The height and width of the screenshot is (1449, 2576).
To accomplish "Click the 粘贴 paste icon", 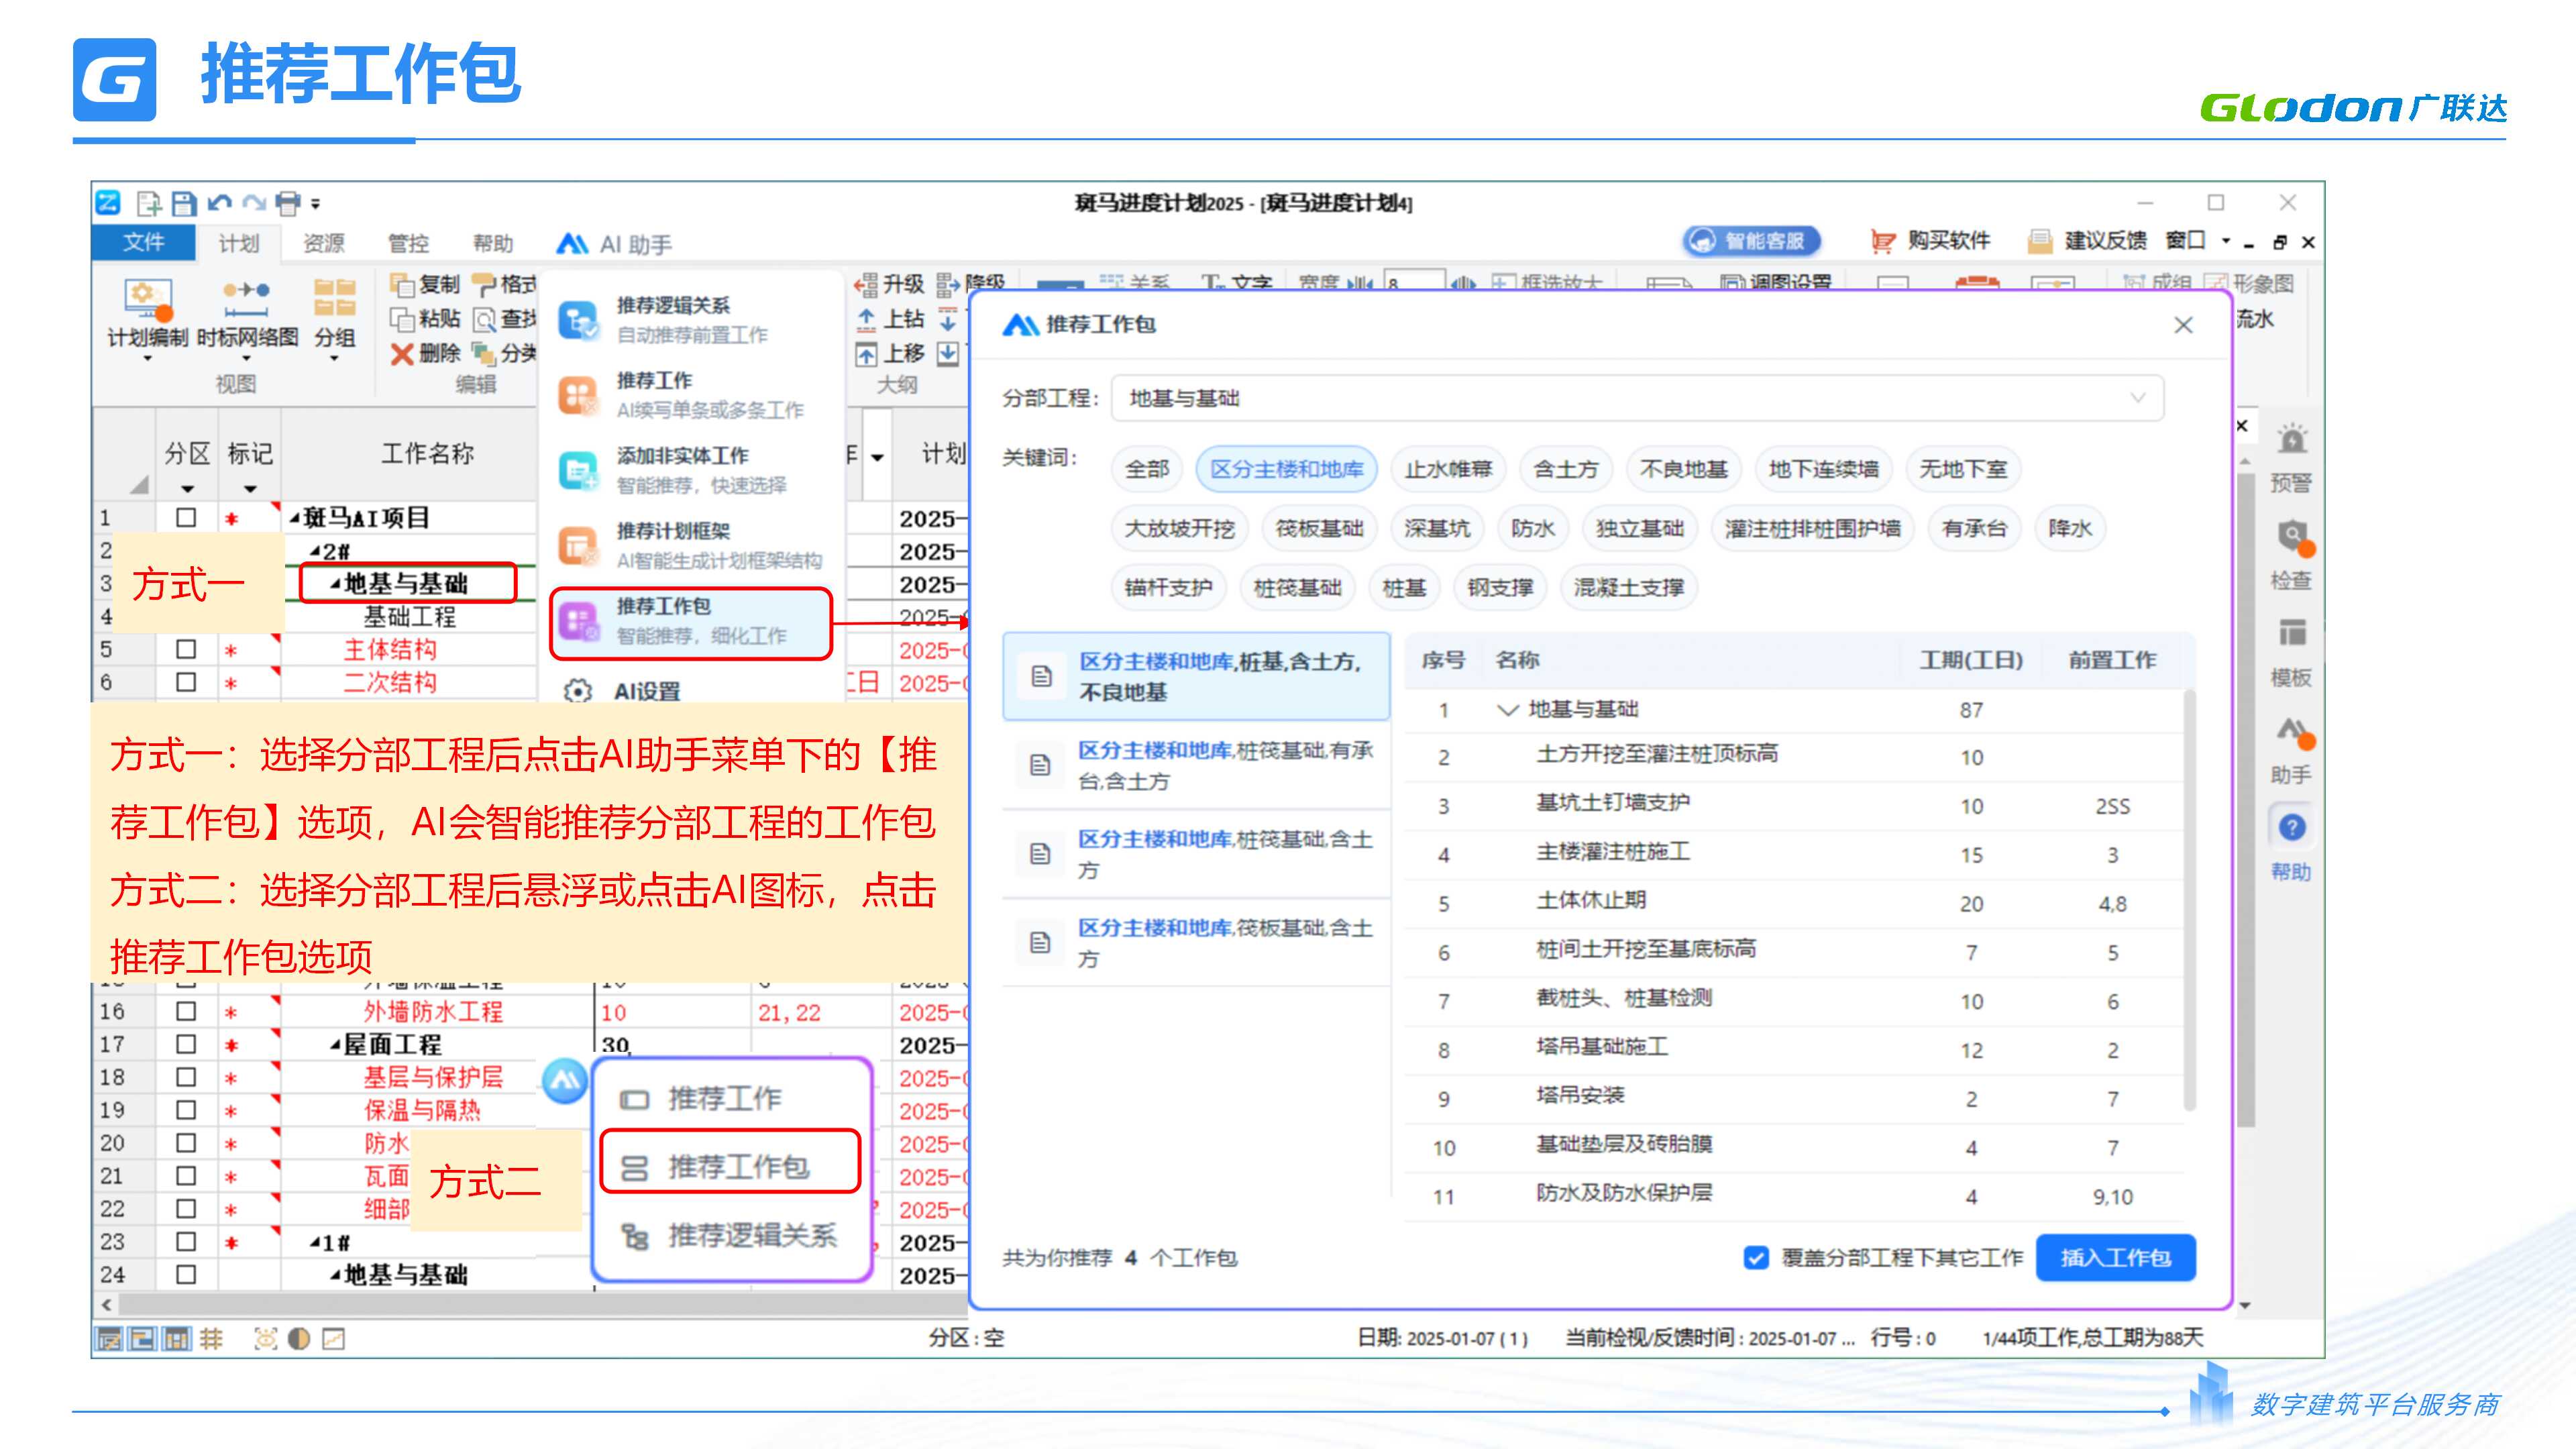I will [402, 319].
